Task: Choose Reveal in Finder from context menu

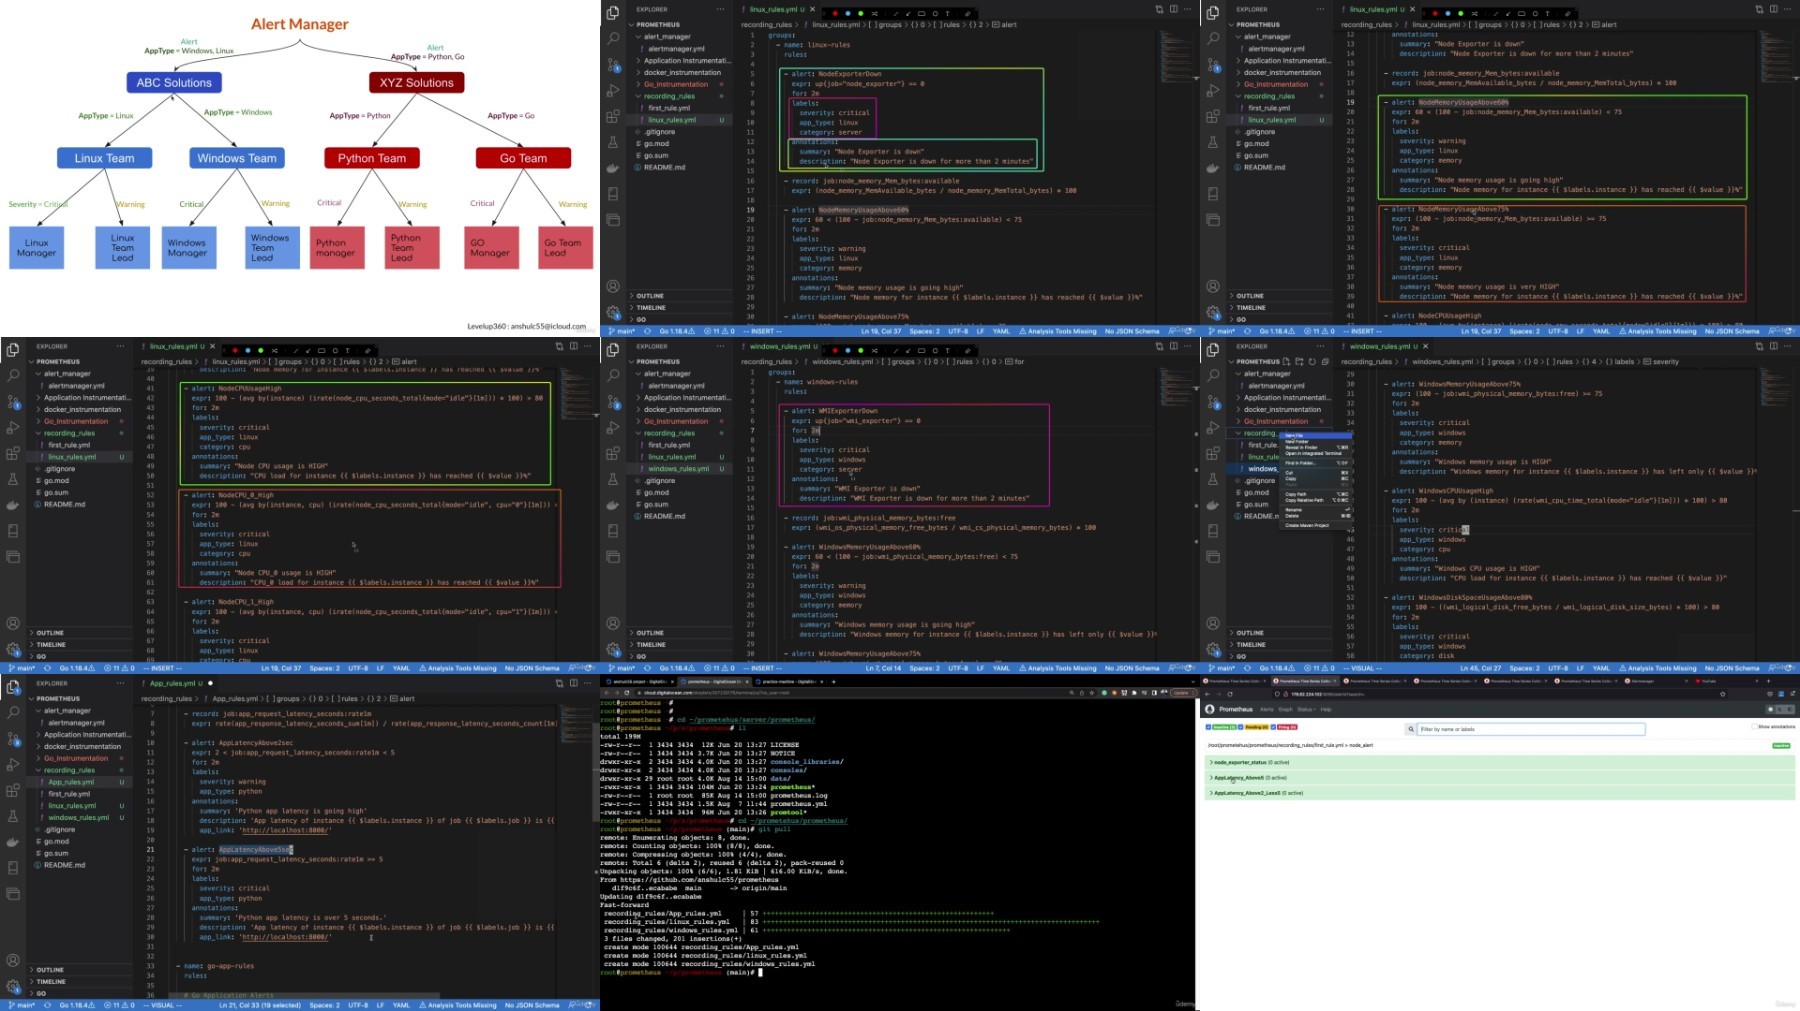Action: tap(1315, 447)
